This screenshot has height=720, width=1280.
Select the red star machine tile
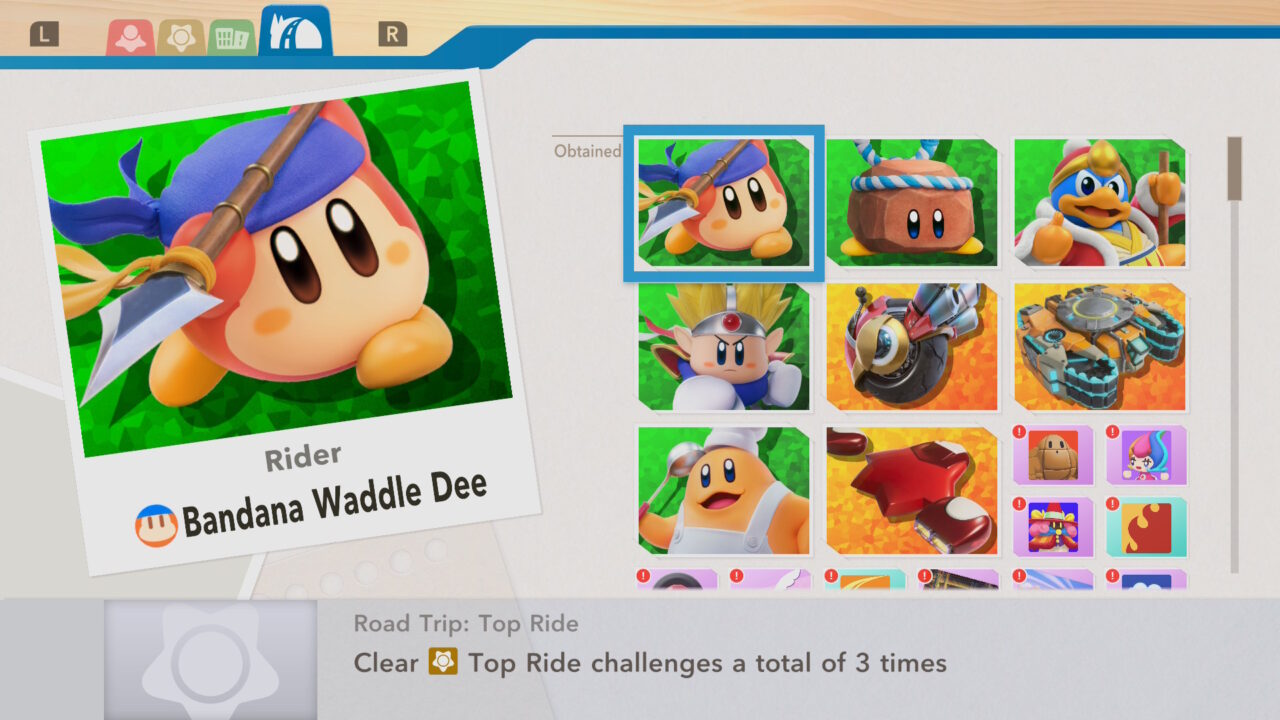pyautogui.click(x=912, y=491)
